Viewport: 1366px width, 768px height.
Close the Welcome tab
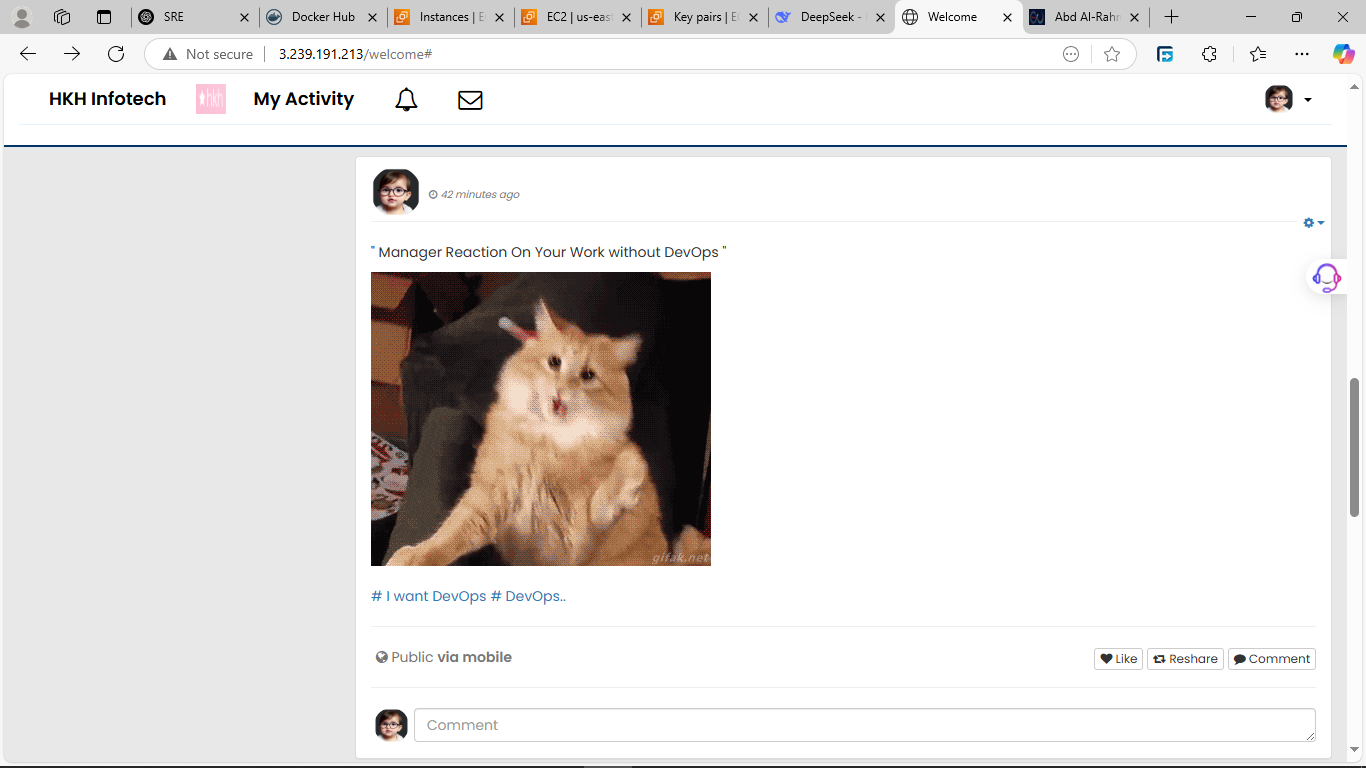click(1007, 17)
